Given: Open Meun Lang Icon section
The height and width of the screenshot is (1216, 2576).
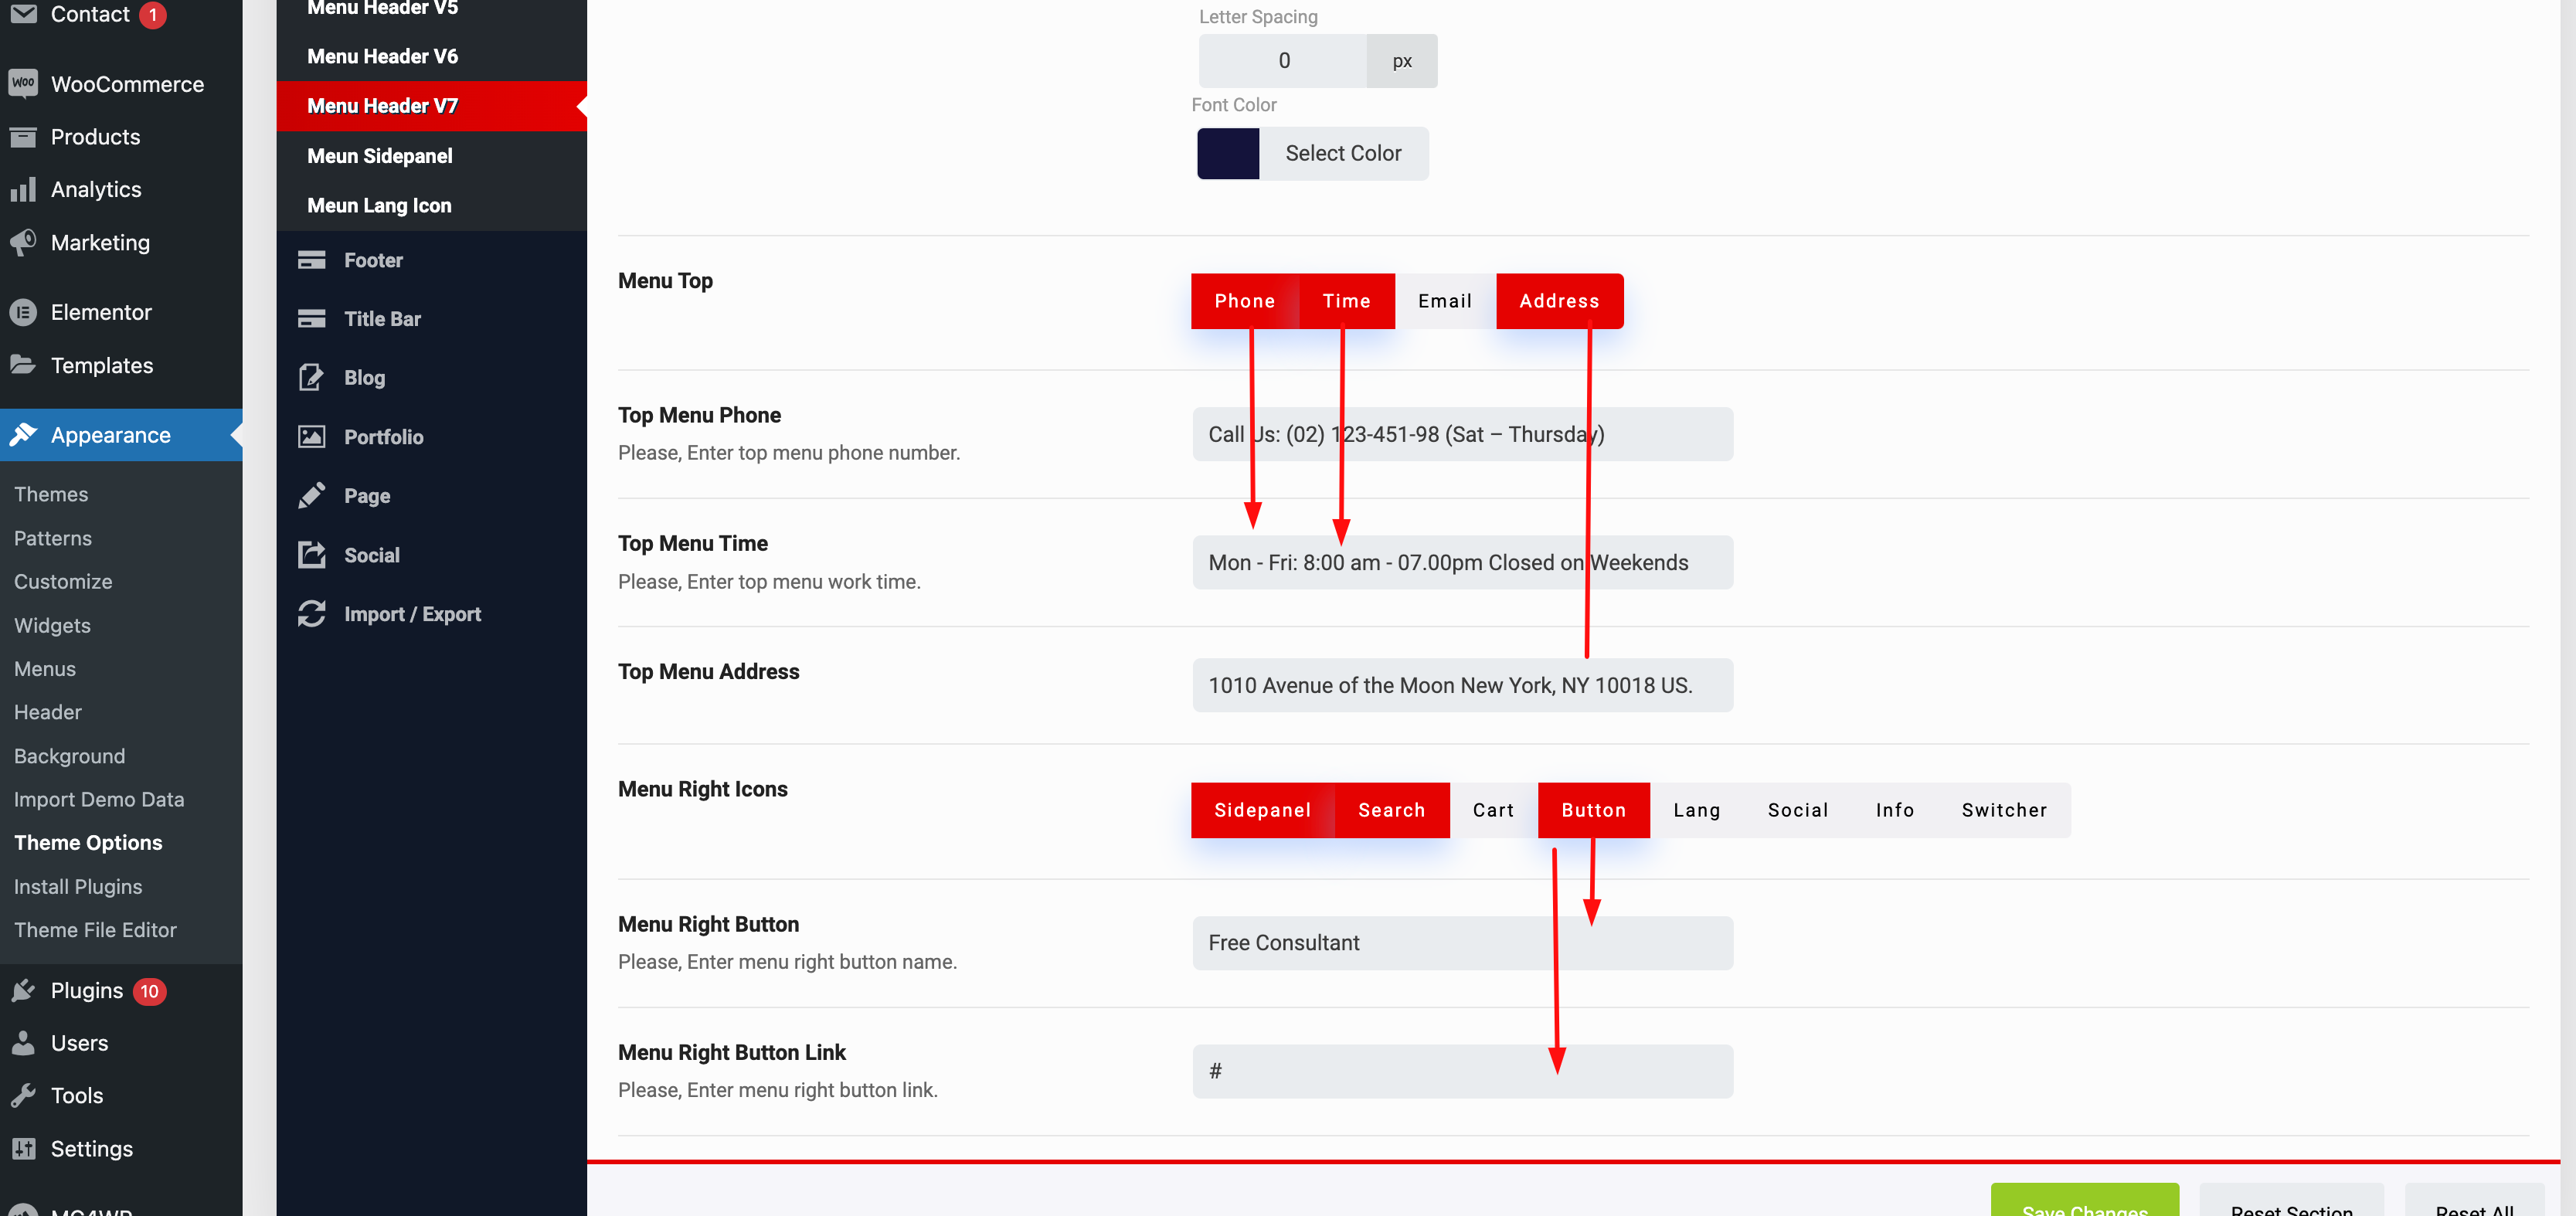Looking at the screenshot, I should click(x=431, y=205).
